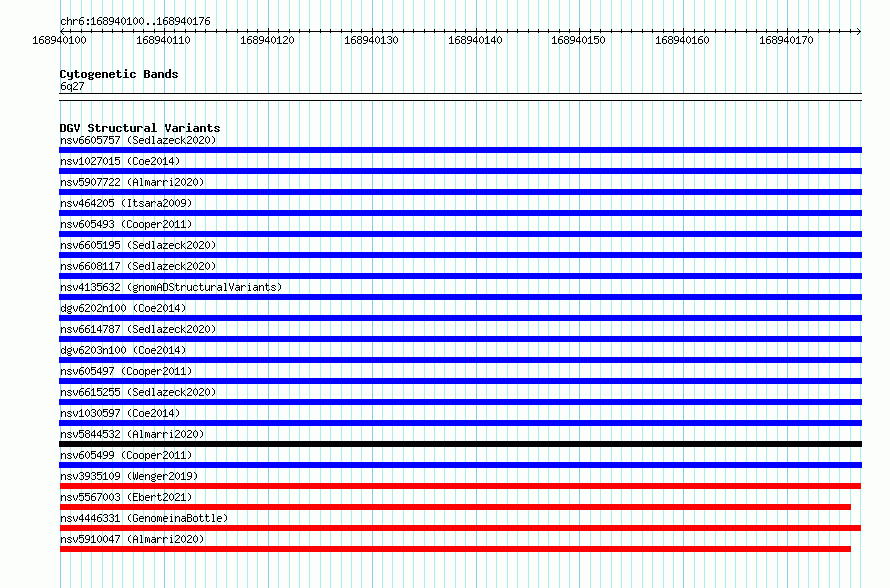
Task: Click ruler position 168940110
Action: point(163,40)
